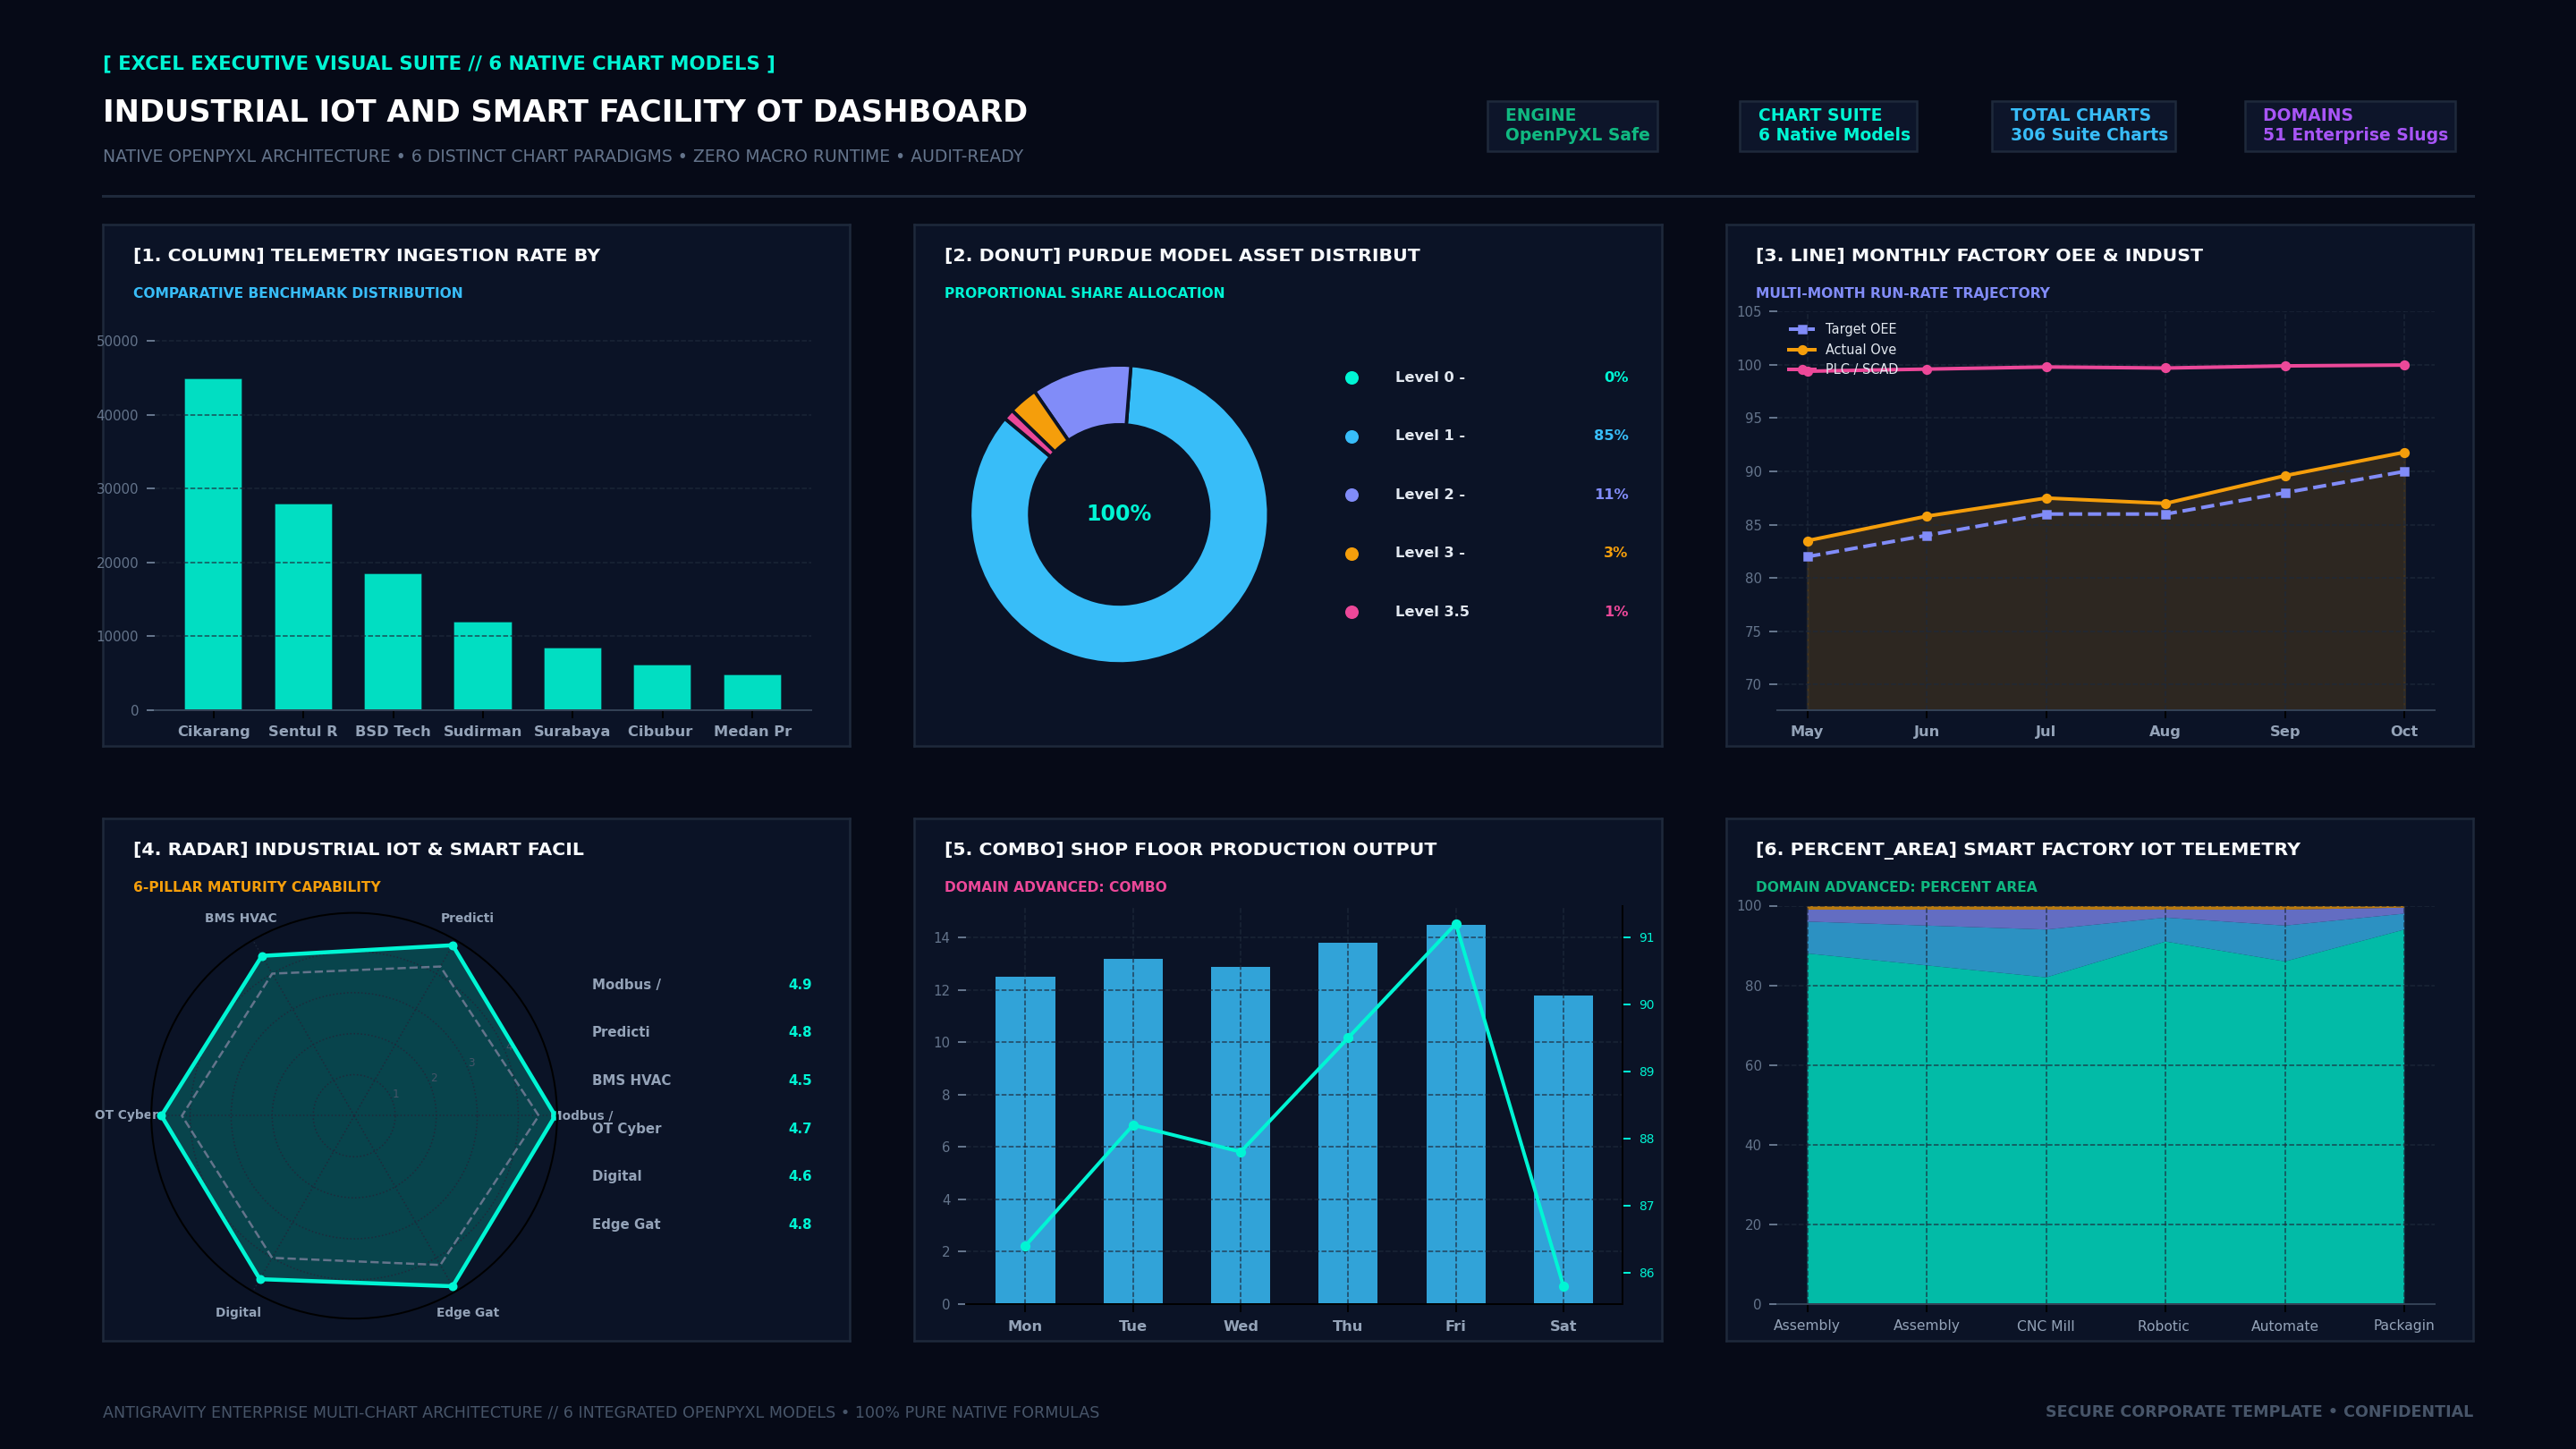
Task: Click the DOMAINS 51 Enterprise Slugs badge
Action: click(x=2350, y=126)
